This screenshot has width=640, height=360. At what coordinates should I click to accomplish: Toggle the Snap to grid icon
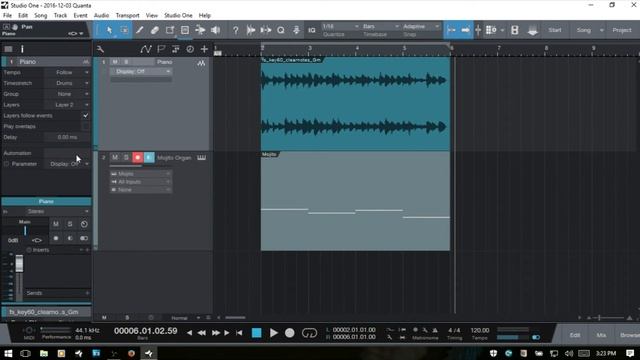tap(451, 30)
